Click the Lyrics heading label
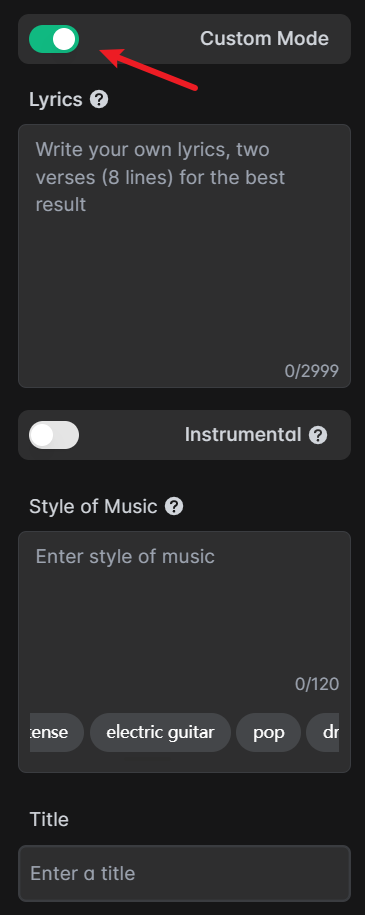The image size is (365, 915). tap(56, 100)
